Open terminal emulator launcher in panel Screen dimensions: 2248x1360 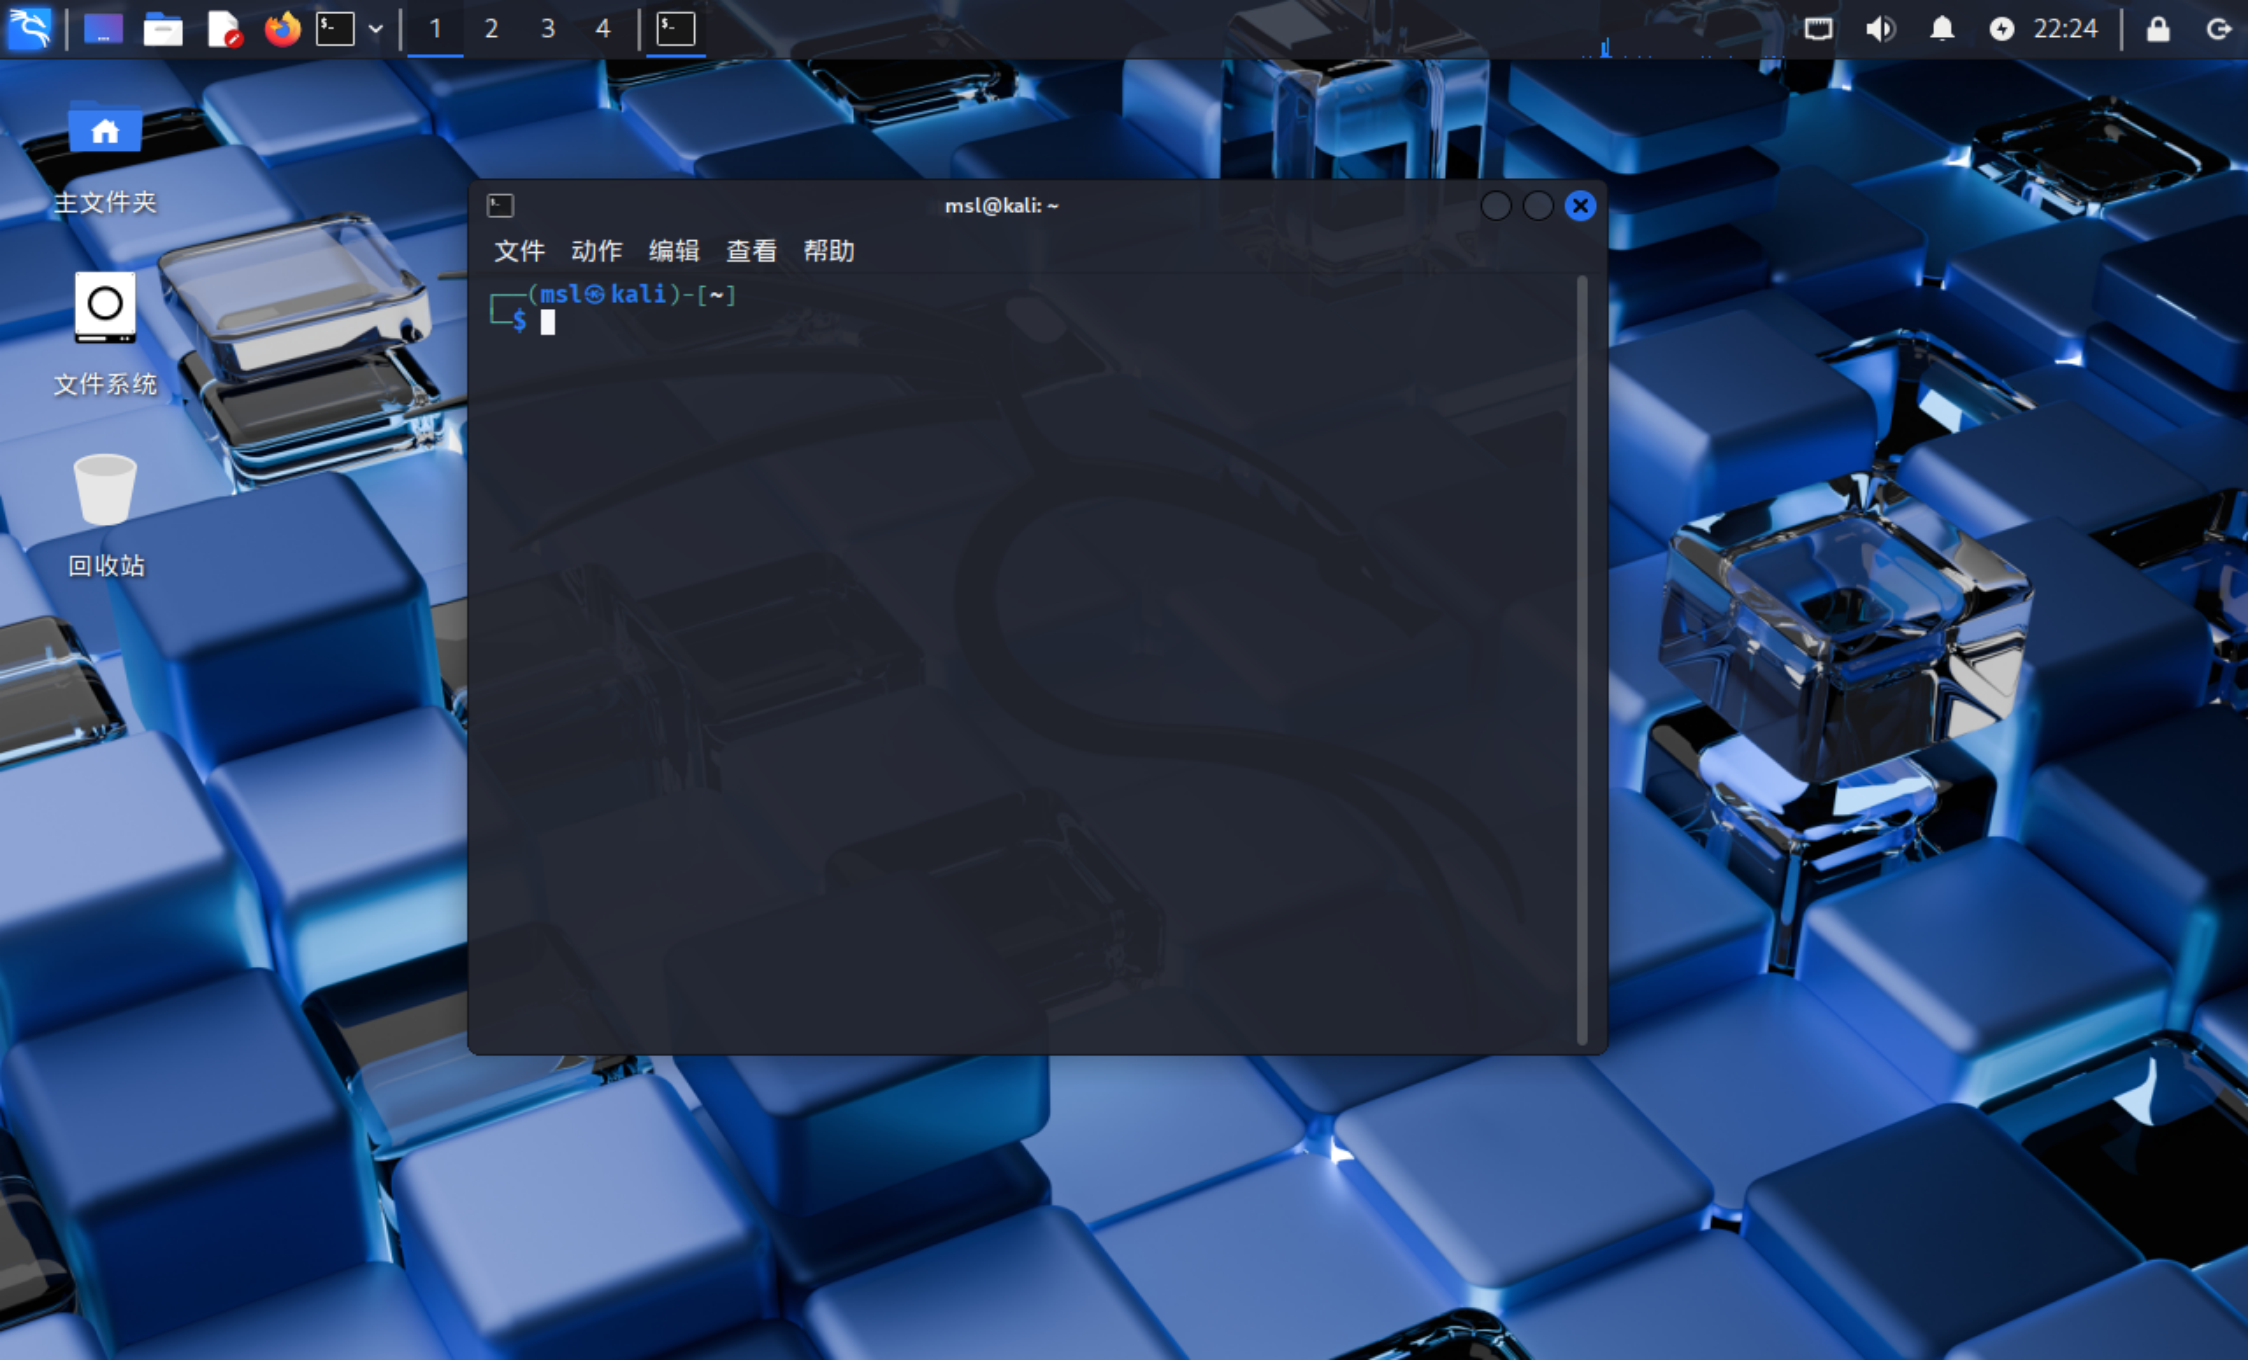336,28
